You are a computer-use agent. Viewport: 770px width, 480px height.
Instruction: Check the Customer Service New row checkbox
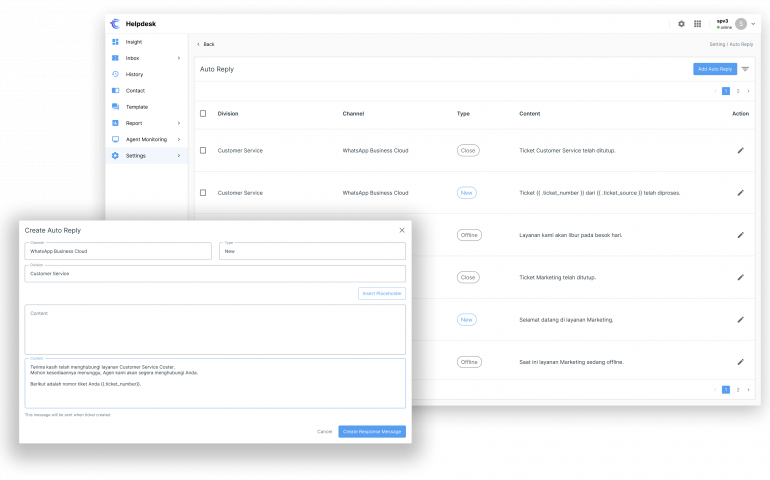[203, 192]
